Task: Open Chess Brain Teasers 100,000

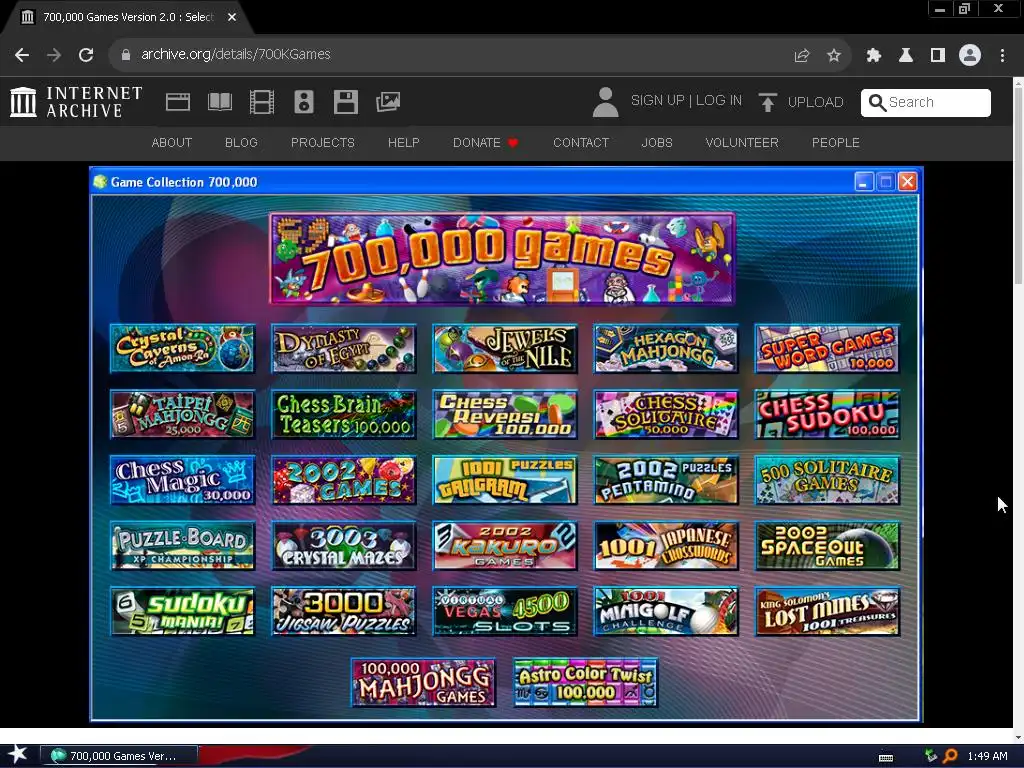Action: [x=344, y=415]
